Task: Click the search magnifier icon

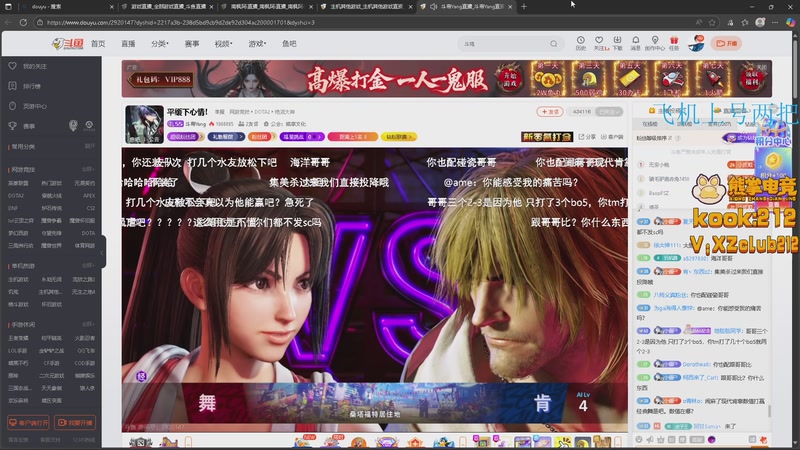Action: (554, 44)
